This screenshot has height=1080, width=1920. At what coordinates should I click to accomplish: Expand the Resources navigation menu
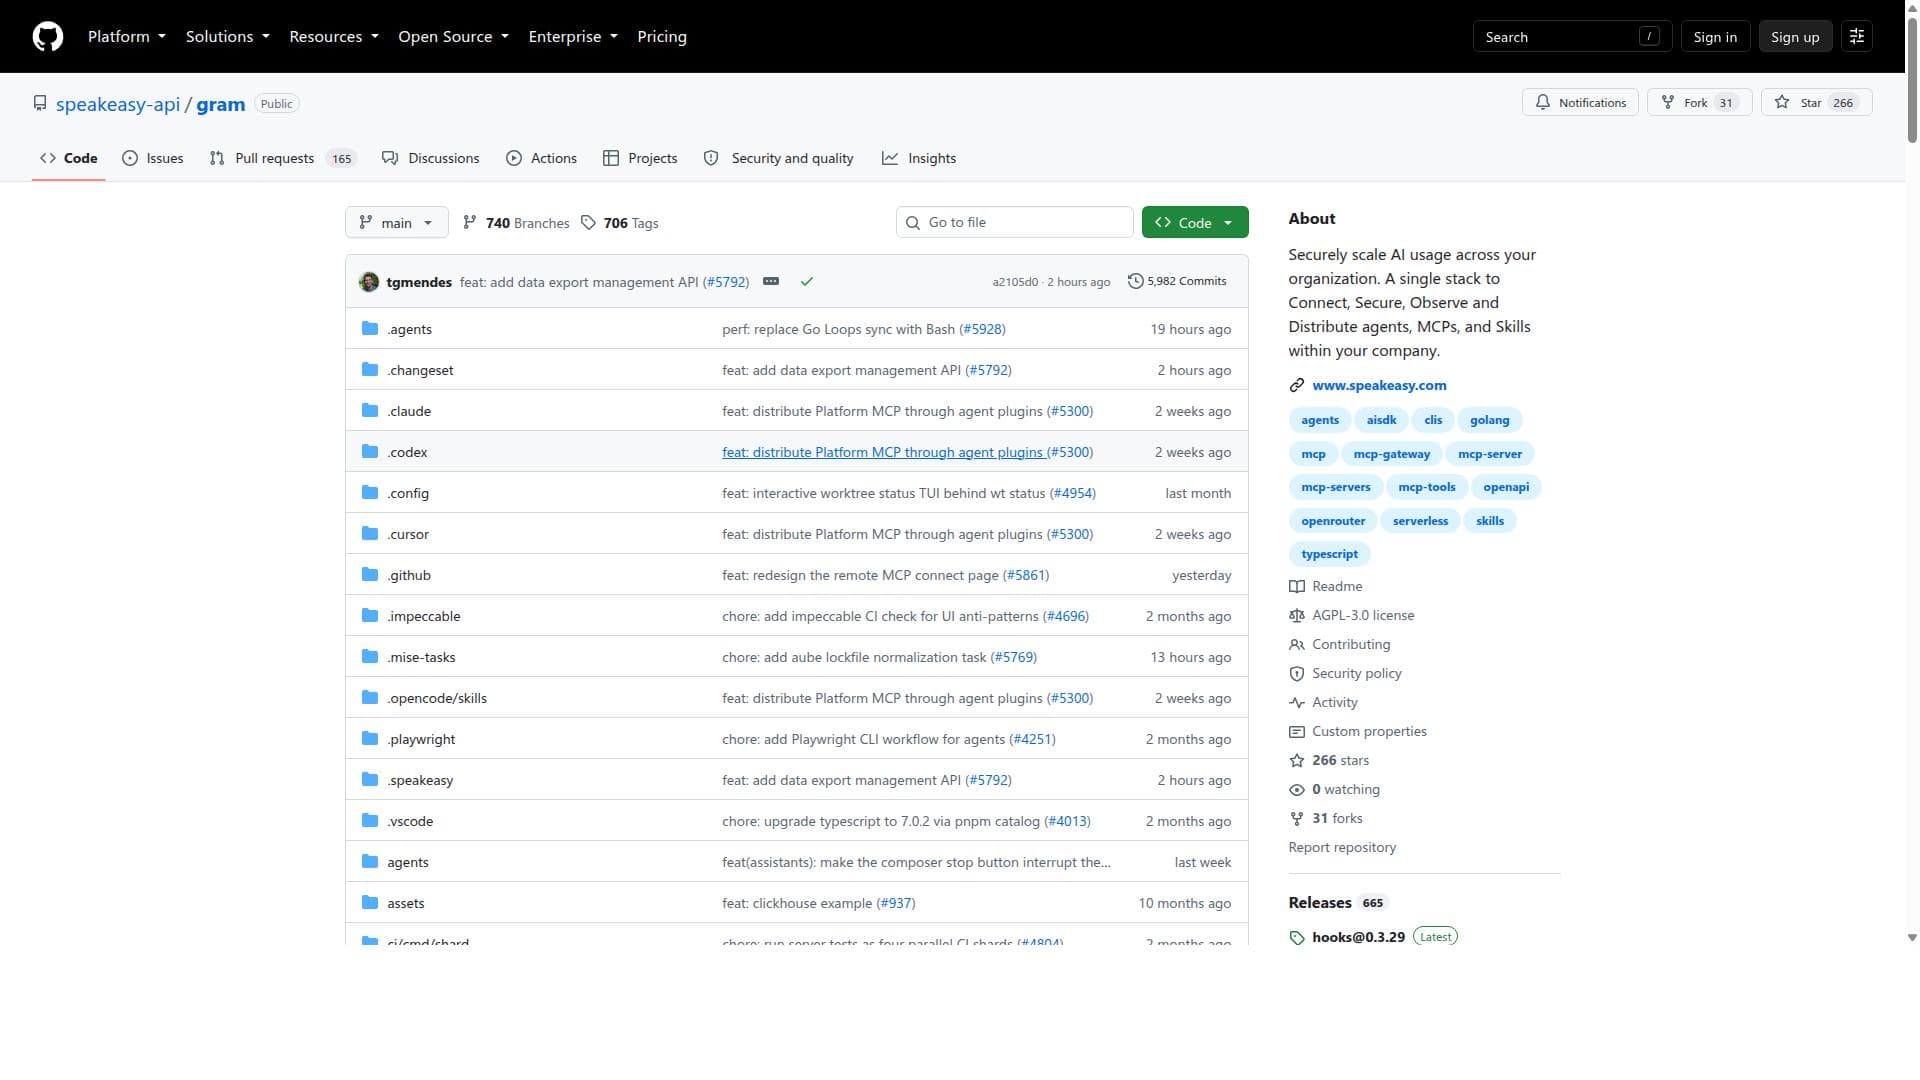(x=334, y=37)
